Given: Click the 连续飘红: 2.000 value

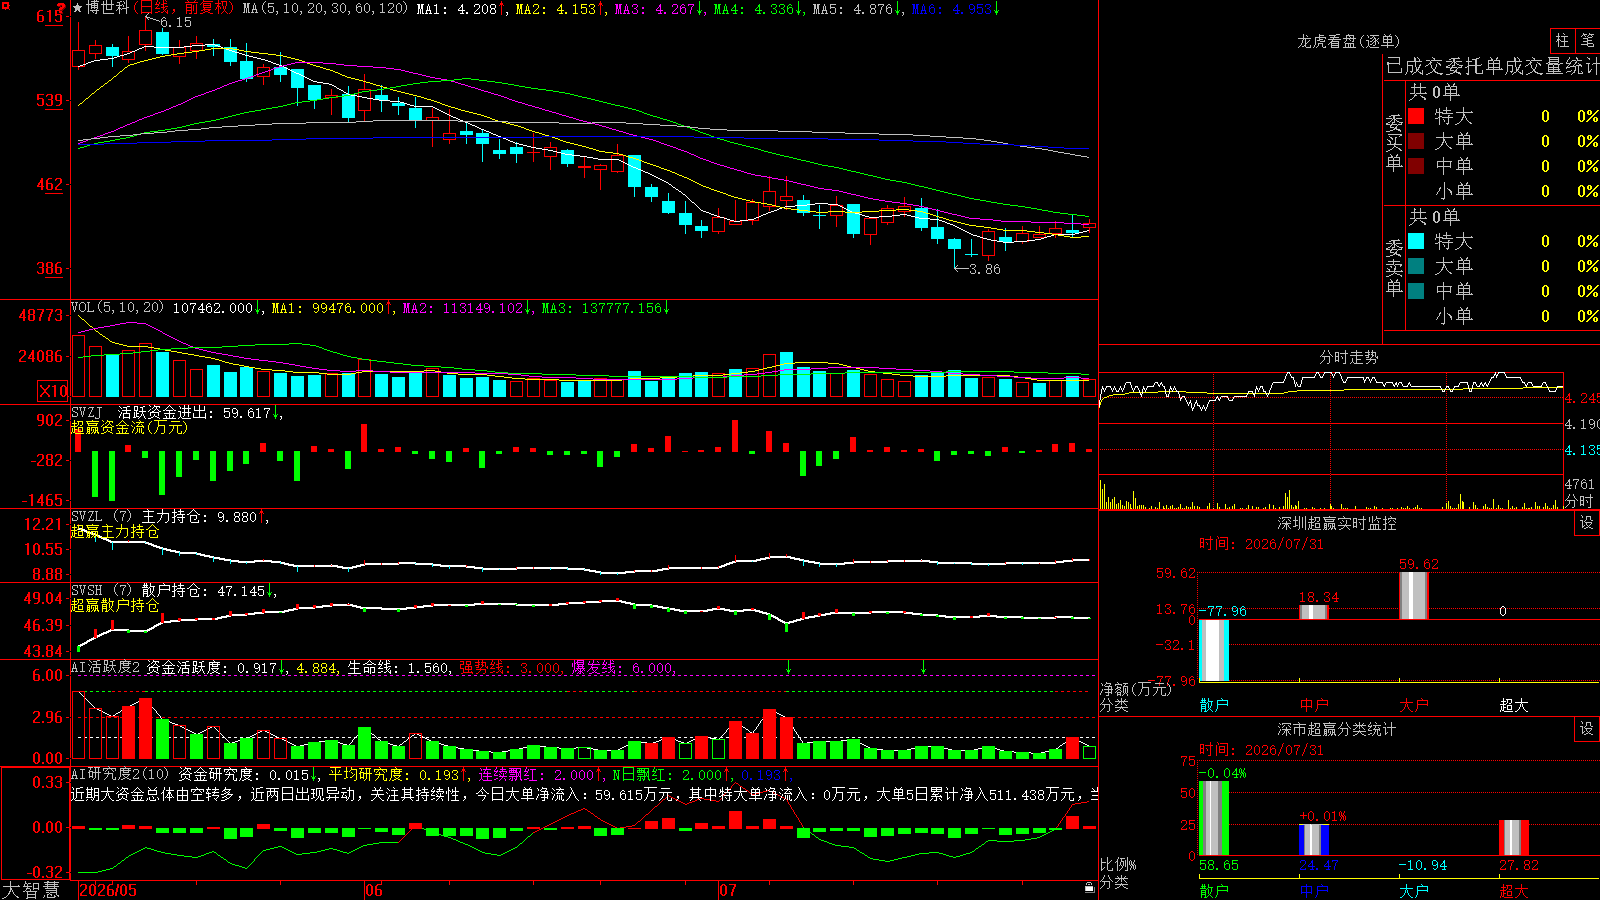Looking at the screenshot, I should point(541,774).
